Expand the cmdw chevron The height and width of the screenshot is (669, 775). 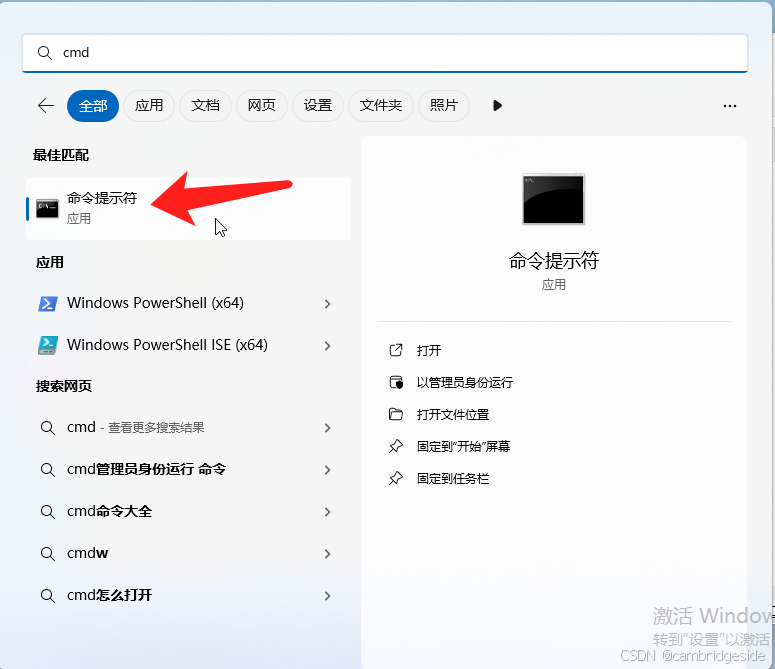click(x=327, y=554)
